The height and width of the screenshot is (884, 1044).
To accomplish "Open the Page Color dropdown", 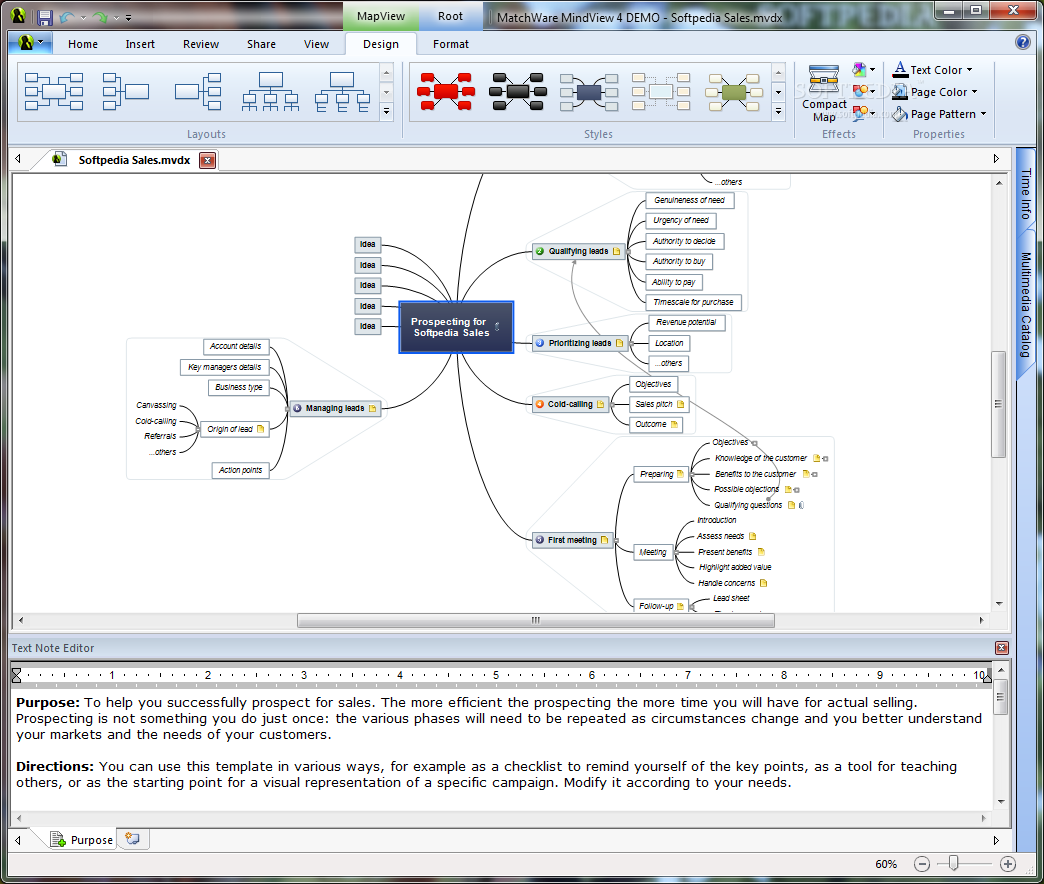I will coord(935,92).
